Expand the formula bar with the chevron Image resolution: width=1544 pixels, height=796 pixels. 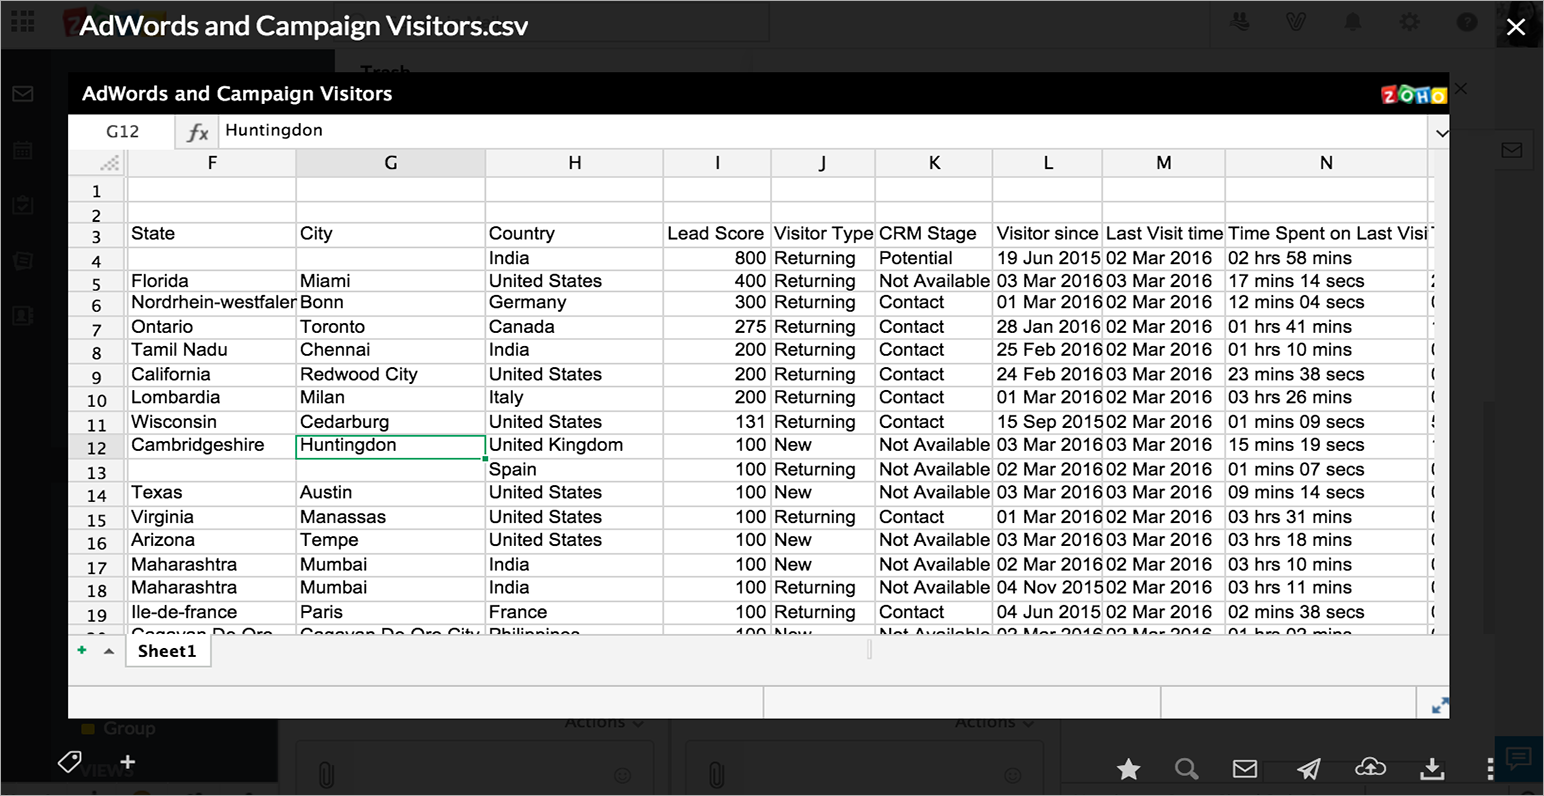click(x=1441, y=132)
